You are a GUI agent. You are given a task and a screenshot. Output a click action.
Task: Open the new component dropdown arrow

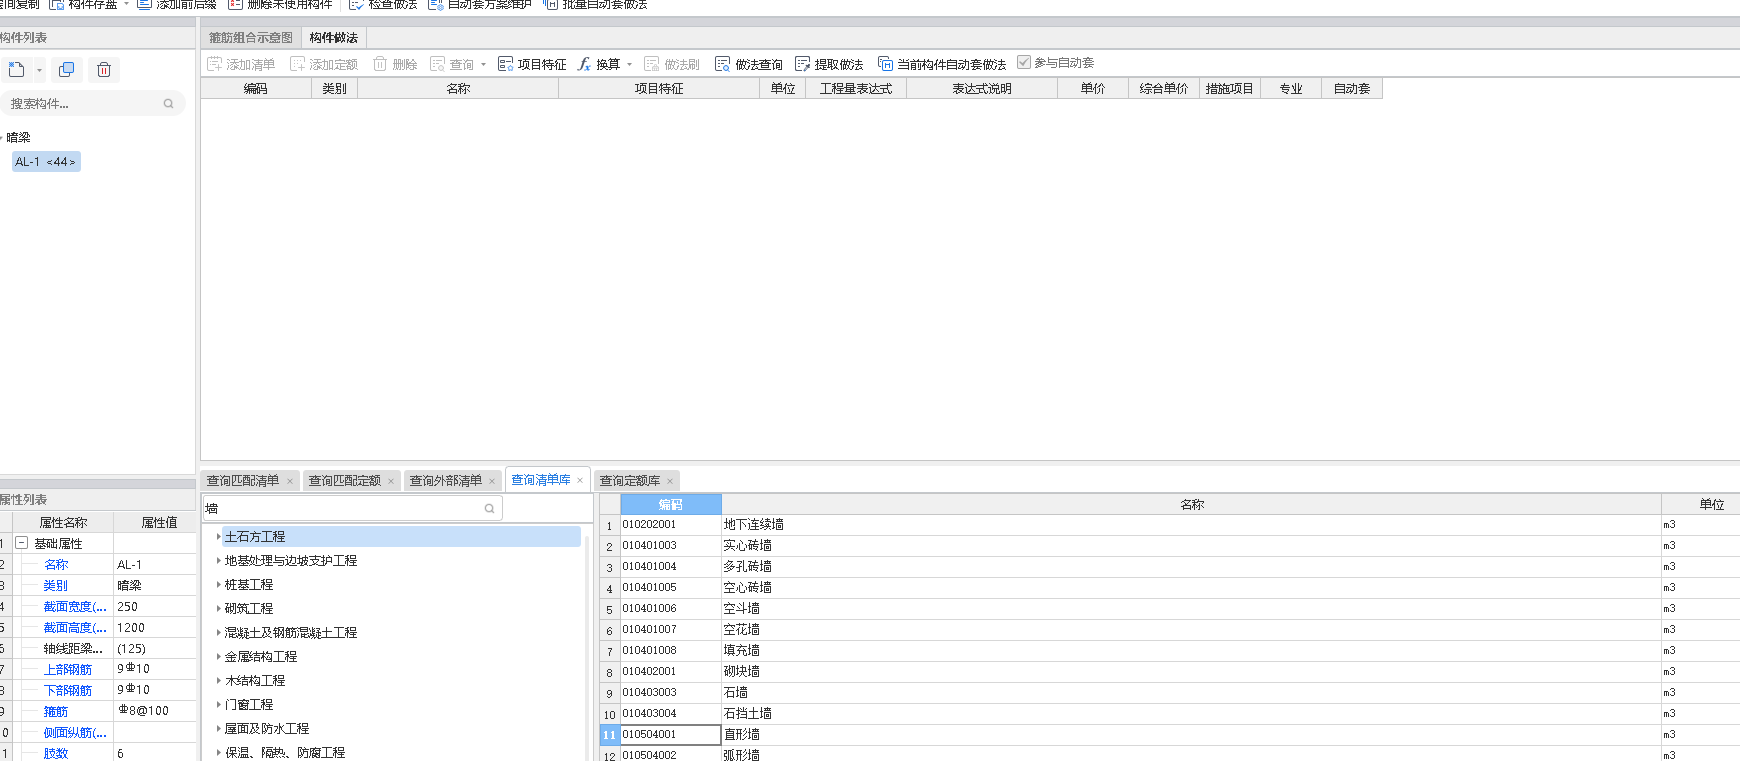pos(39,70)
